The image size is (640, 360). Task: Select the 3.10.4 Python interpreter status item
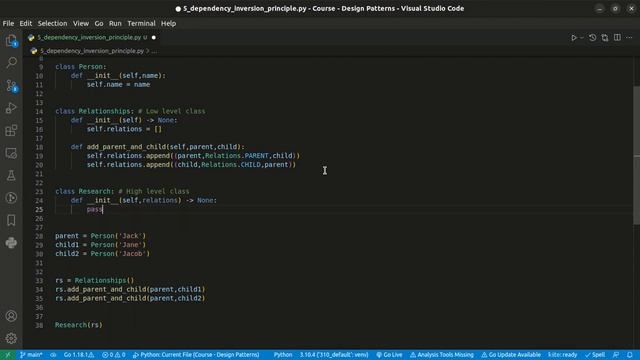point(334,355)
